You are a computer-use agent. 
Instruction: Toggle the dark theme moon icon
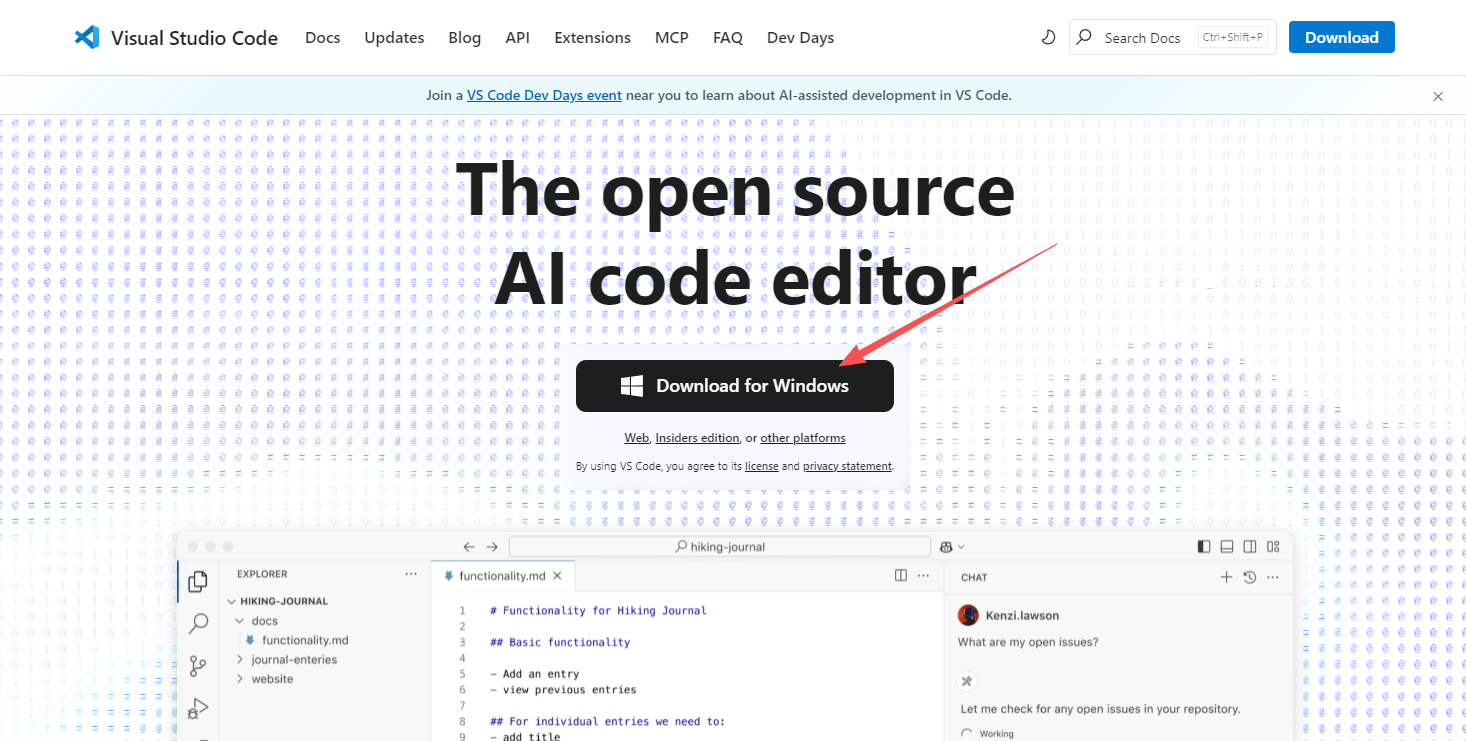coord(1048,37)
